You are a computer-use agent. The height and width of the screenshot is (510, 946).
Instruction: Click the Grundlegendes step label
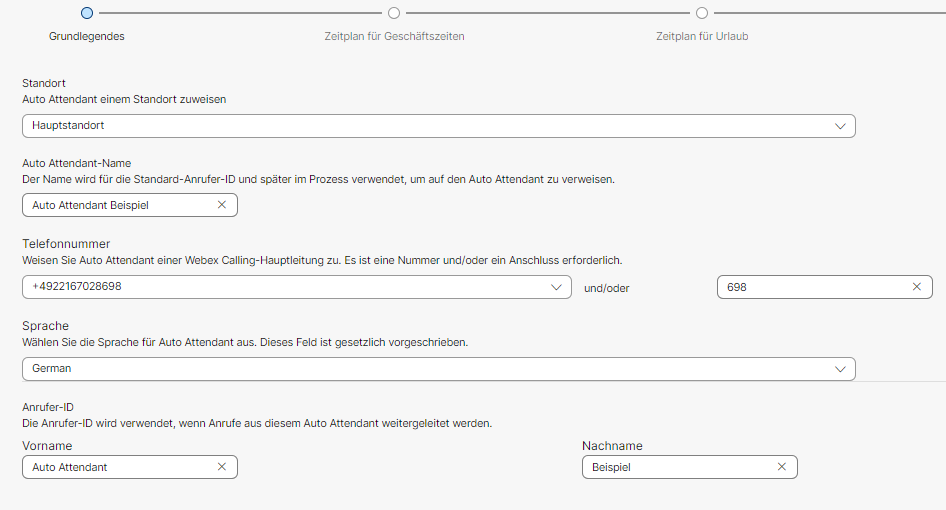tap(87, 36)
